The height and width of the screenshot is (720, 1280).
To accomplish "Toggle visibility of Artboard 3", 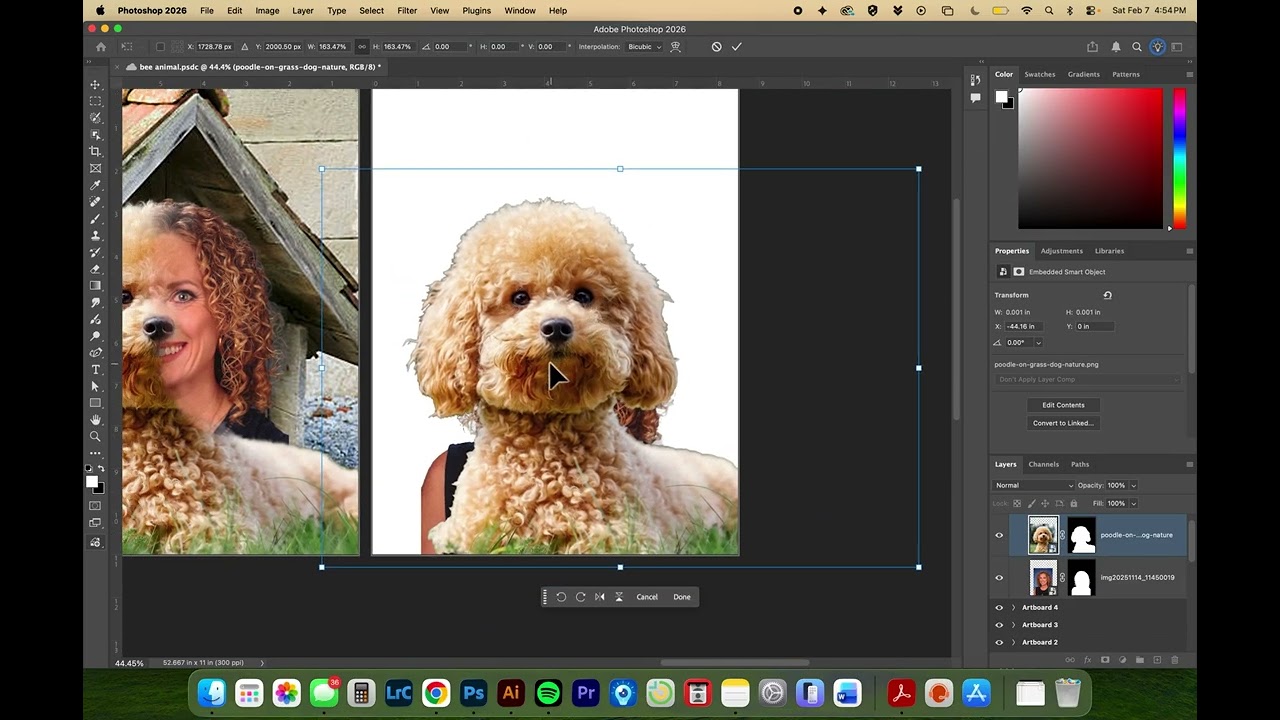I will [x=999, y=625].
